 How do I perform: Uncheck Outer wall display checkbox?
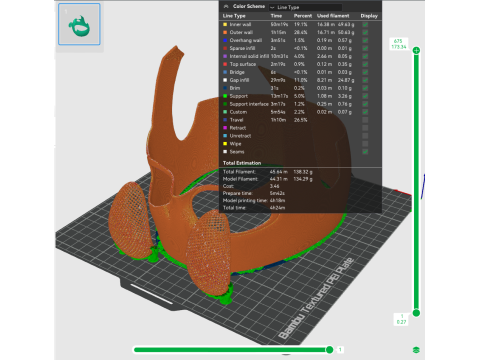(x=365, y=32)
